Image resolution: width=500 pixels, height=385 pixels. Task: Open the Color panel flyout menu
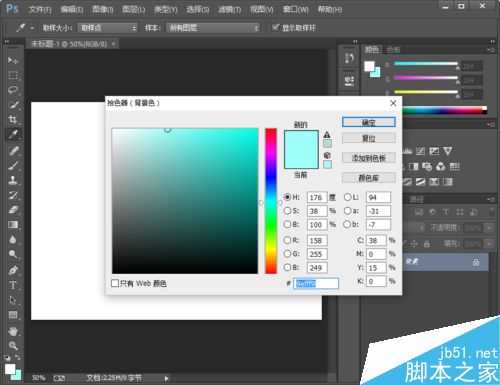[490, 50]
